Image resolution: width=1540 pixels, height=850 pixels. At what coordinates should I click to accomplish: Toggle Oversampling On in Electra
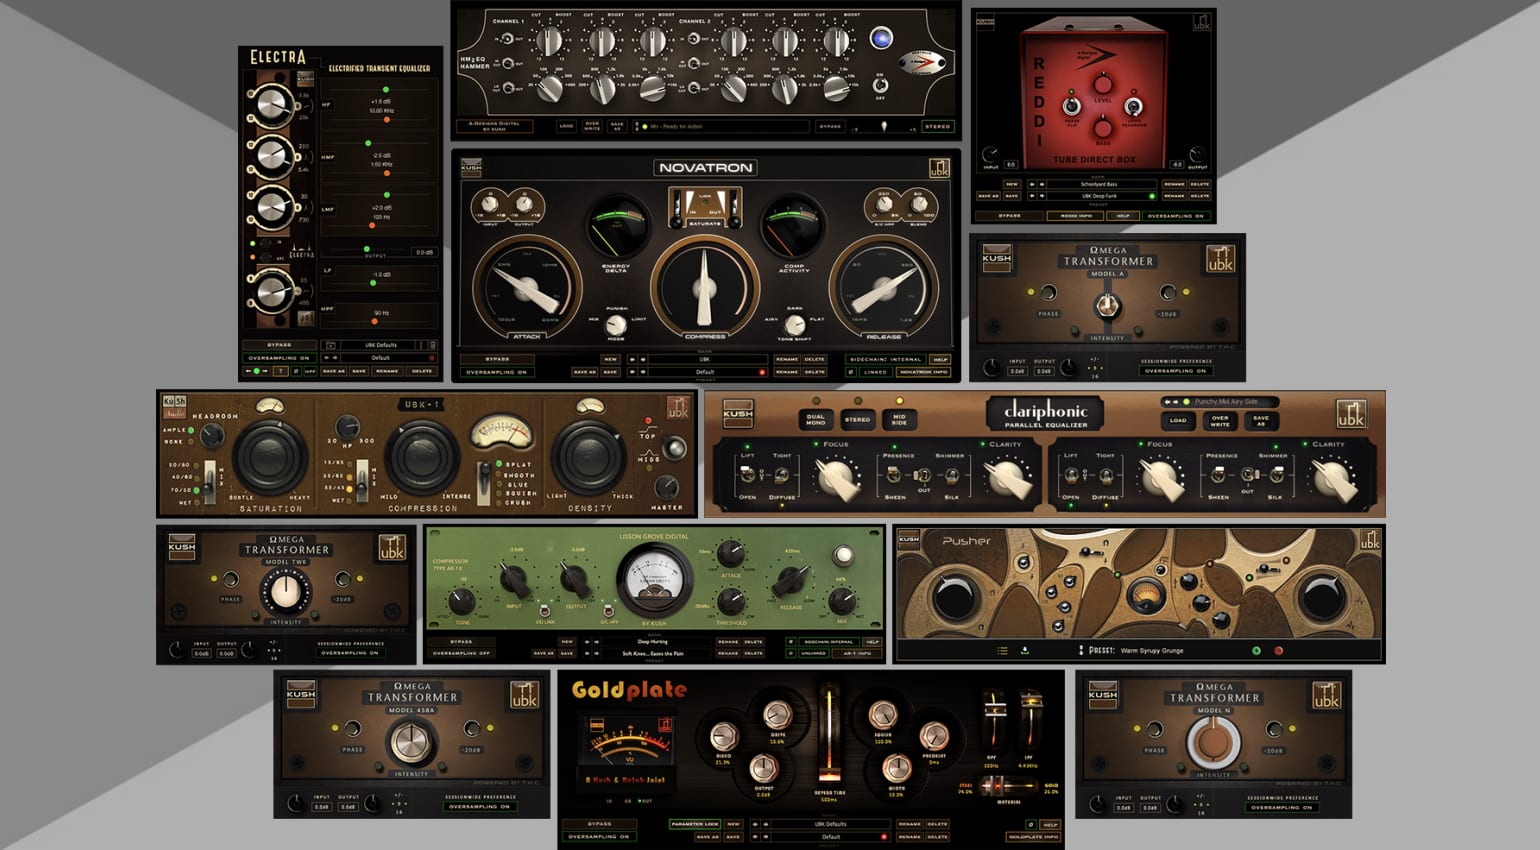[279, 358]
